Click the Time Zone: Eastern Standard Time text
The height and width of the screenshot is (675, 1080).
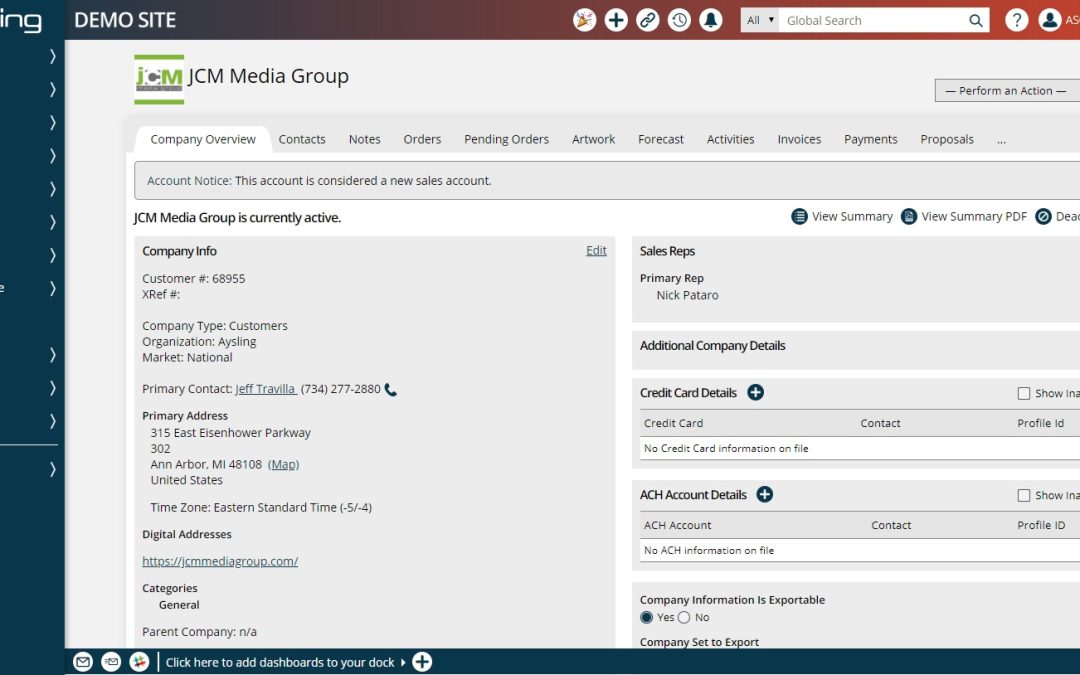point(261,507)
